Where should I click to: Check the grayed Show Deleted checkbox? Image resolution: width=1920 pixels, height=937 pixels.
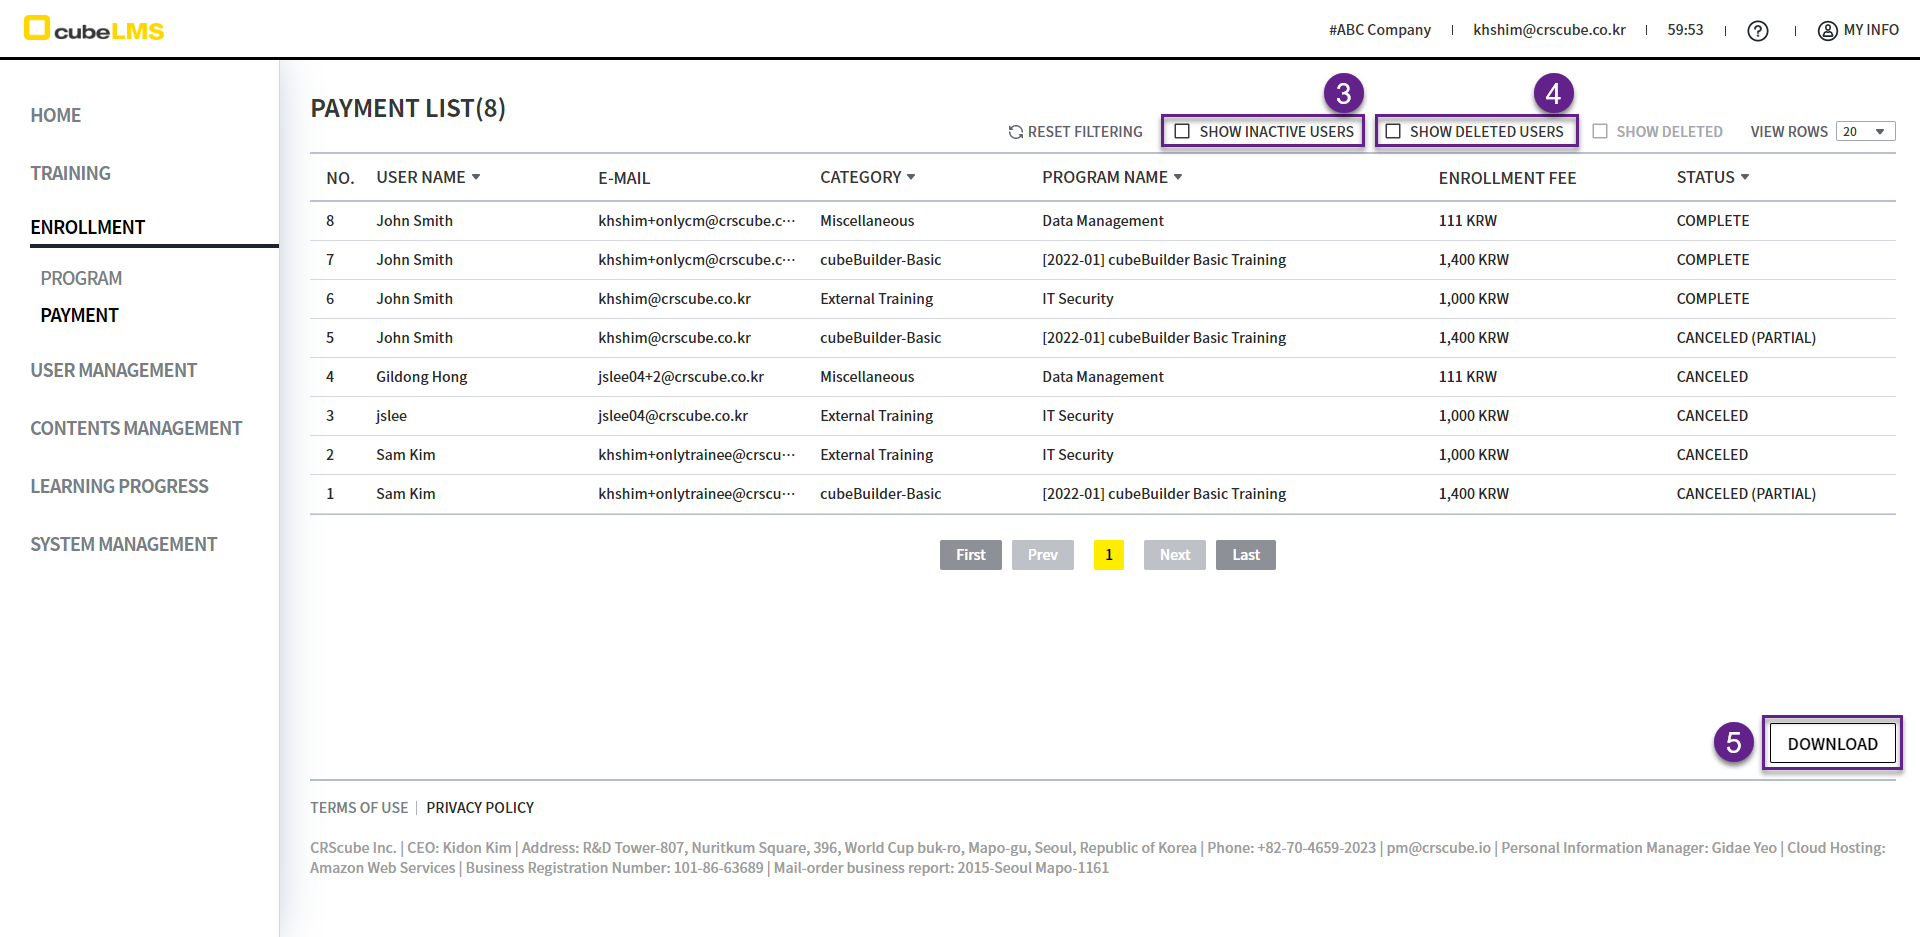tap(1600, 132)
